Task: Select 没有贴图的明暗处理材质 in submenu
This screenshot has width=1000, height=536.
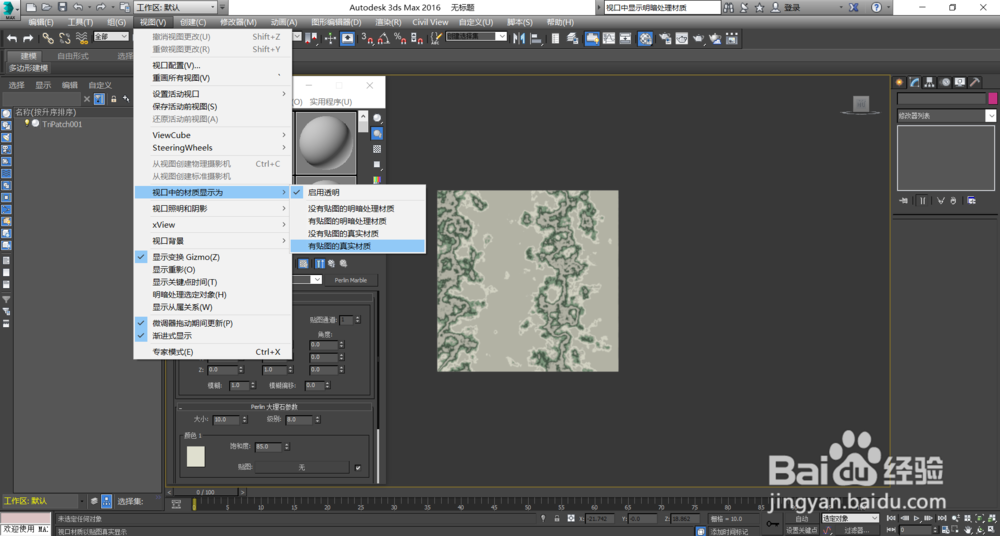Action: [x=357, y=209]
